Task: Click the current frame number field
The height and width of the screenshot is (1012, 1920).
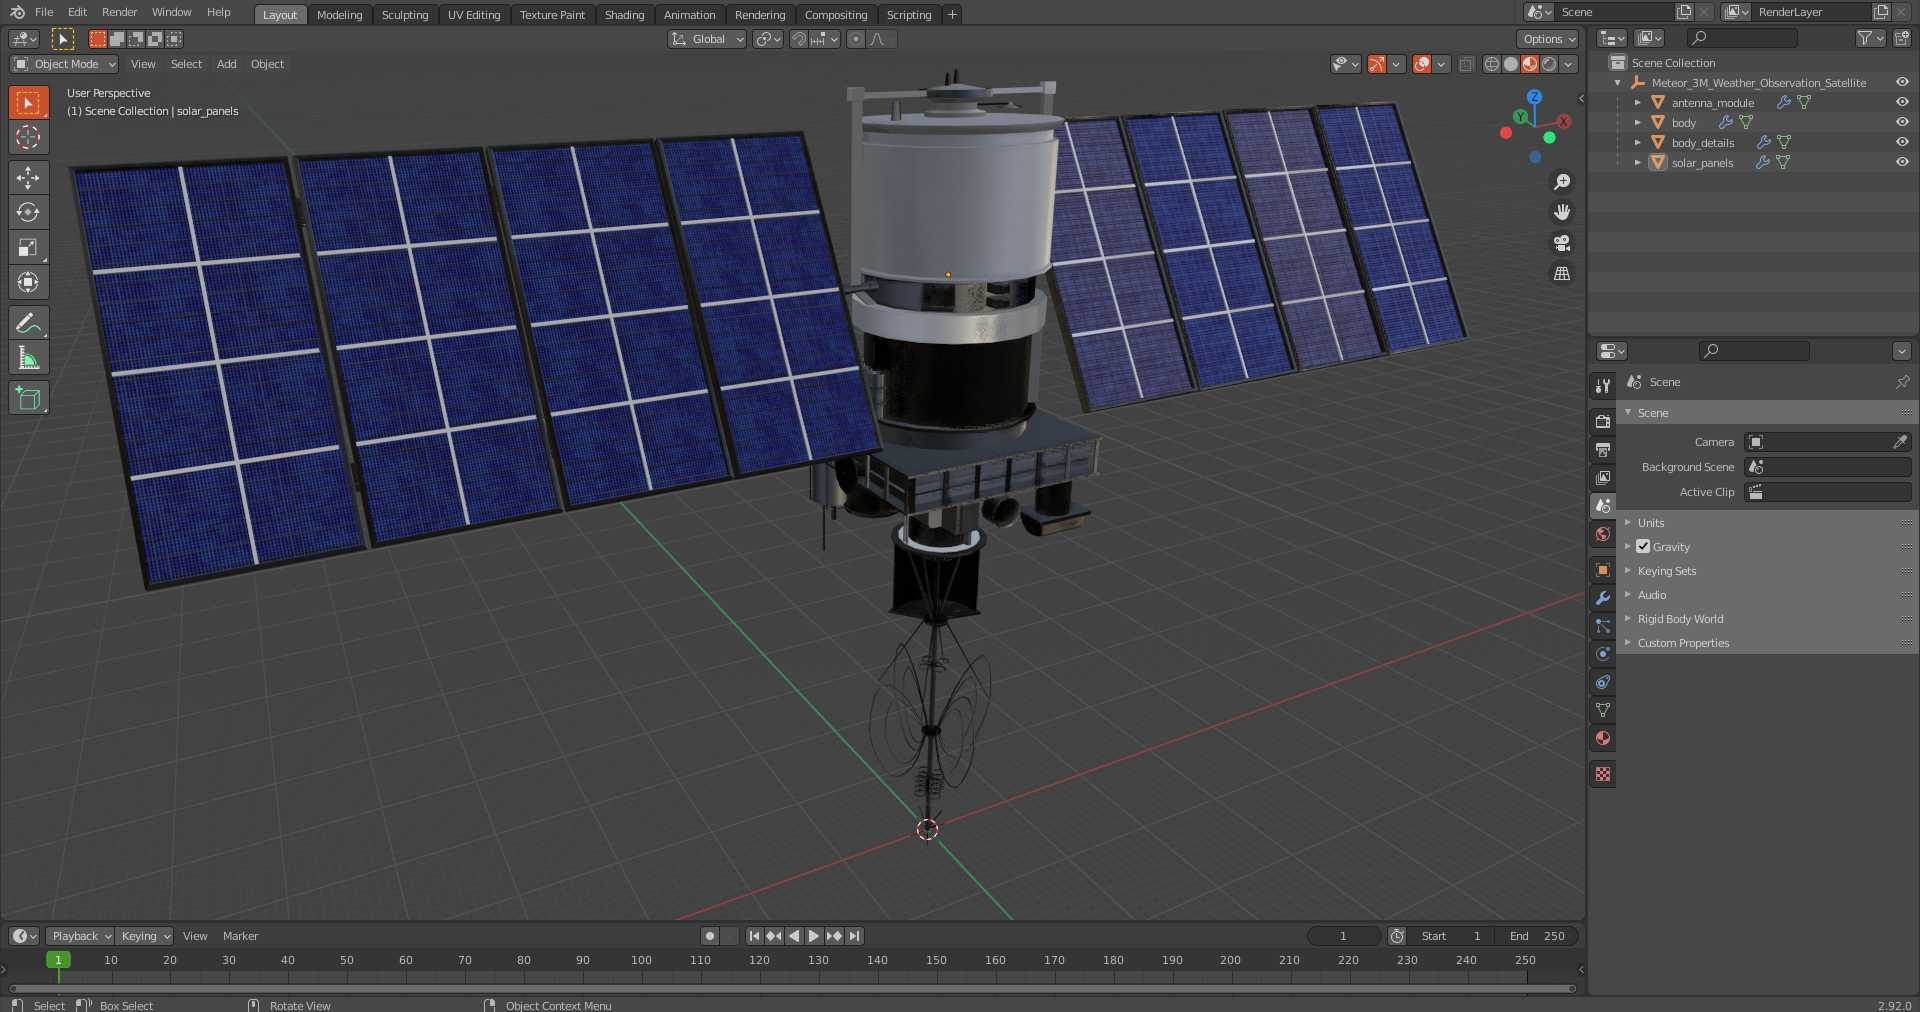Action: 1343,936
